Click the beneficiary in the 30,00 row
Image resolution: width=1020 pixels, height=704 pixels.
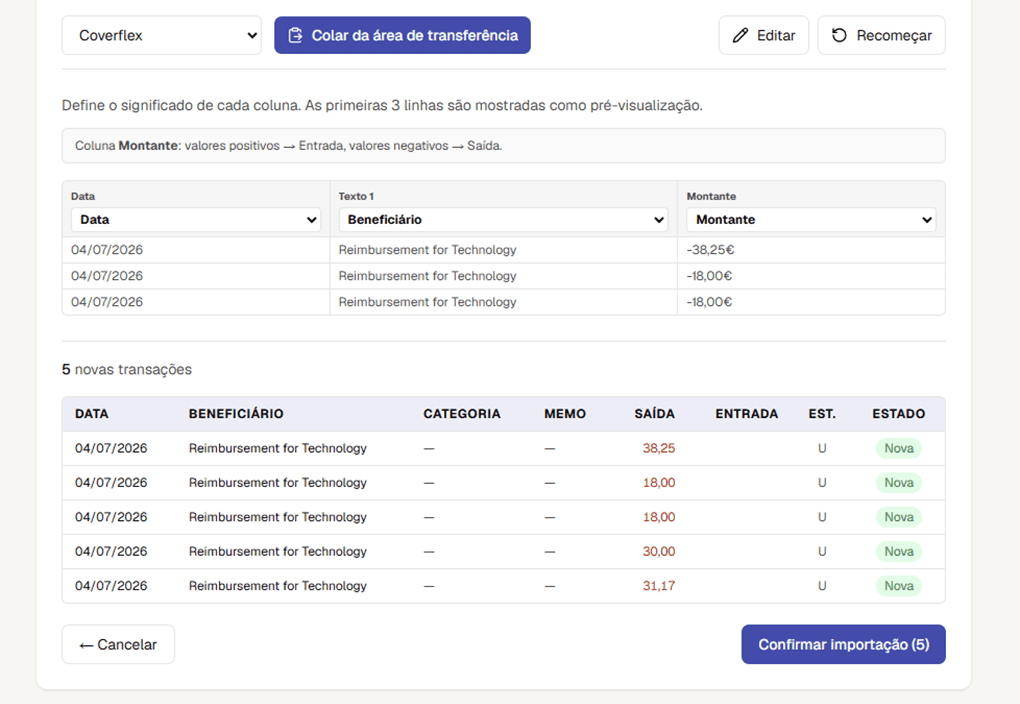(x=278, y=551)
